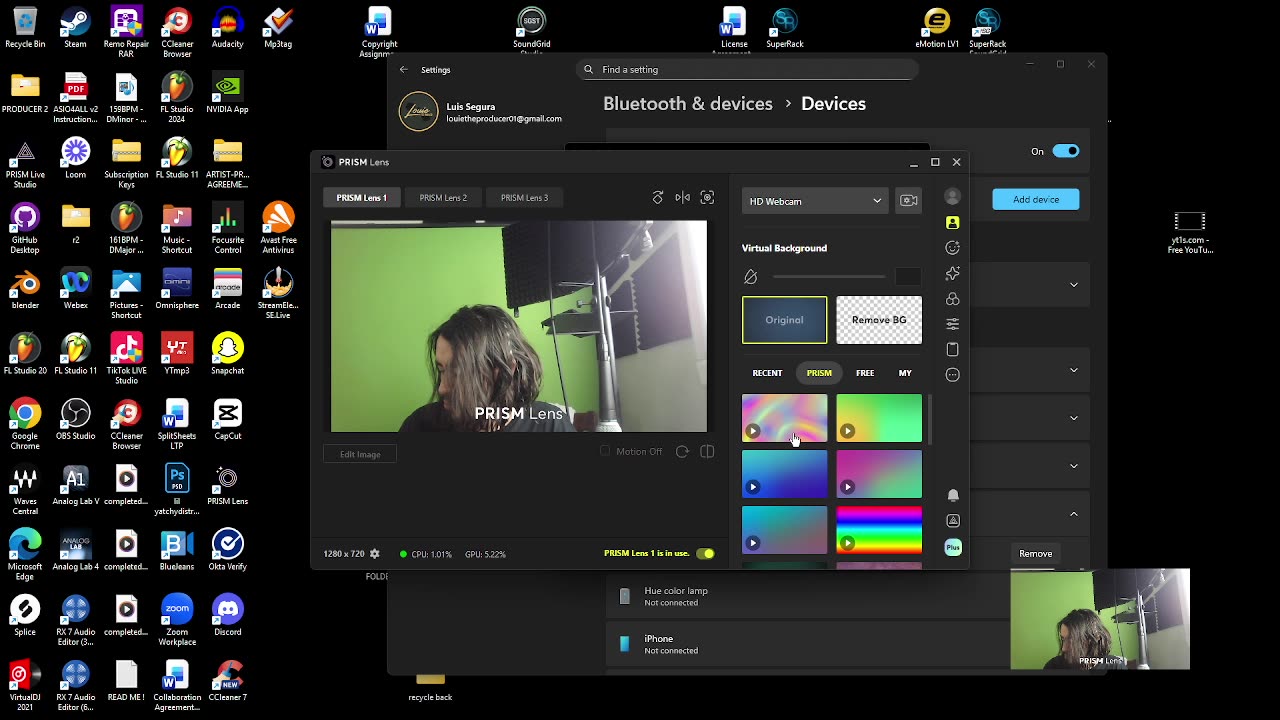Click the dark color swatch beside blur slider
Screen dimensions: 1280x720
[x=907, y=277]
